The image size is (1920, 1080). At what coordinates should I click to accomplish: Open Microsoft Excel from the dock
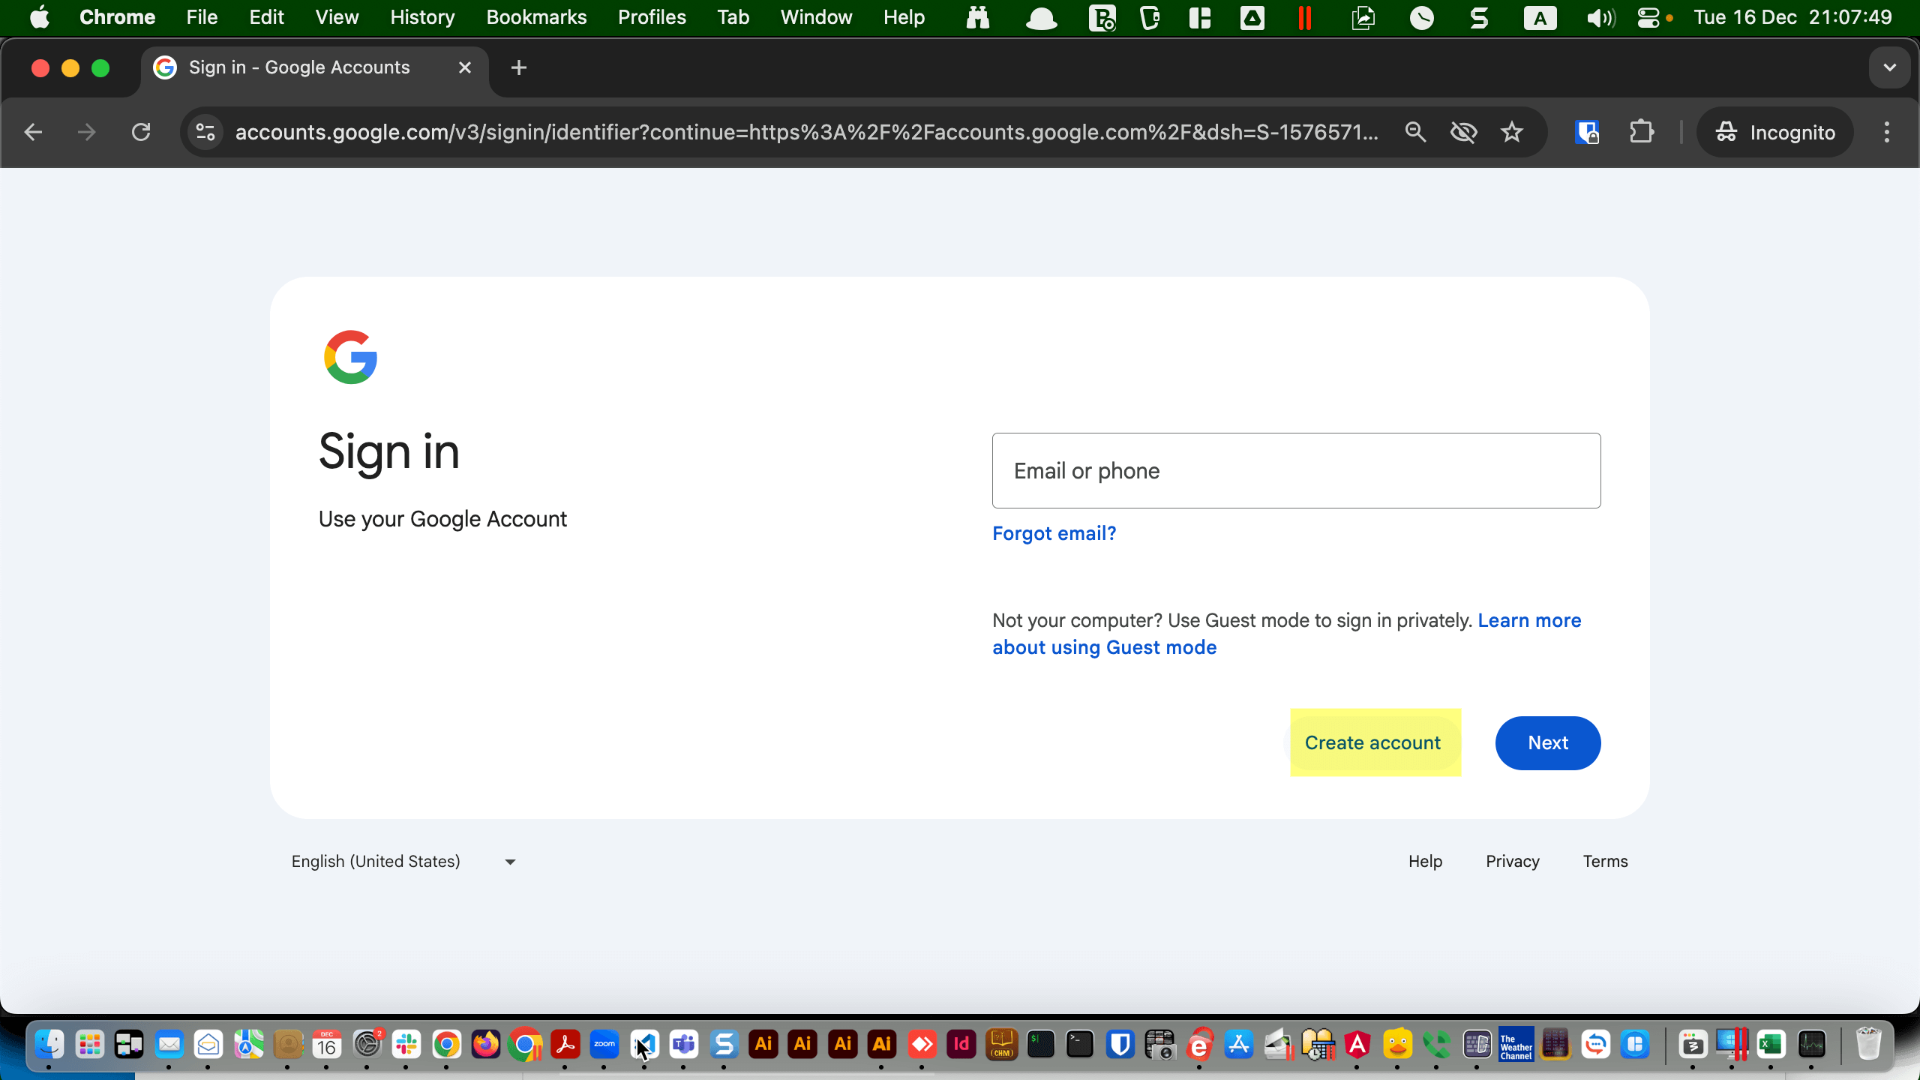[1771, 1044]
